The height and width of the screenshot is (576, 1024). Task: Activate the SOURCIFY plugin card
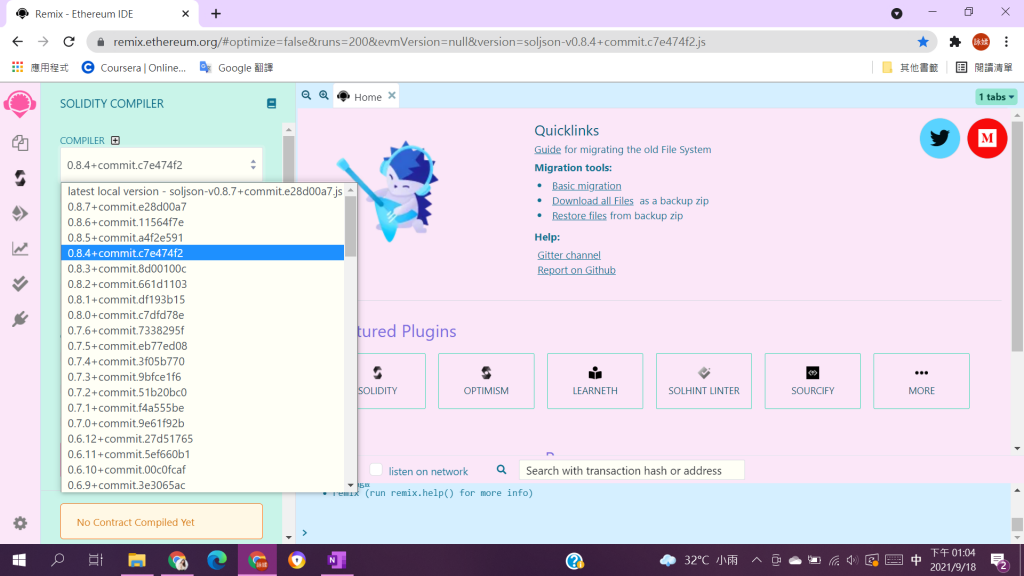click(812, 381)
